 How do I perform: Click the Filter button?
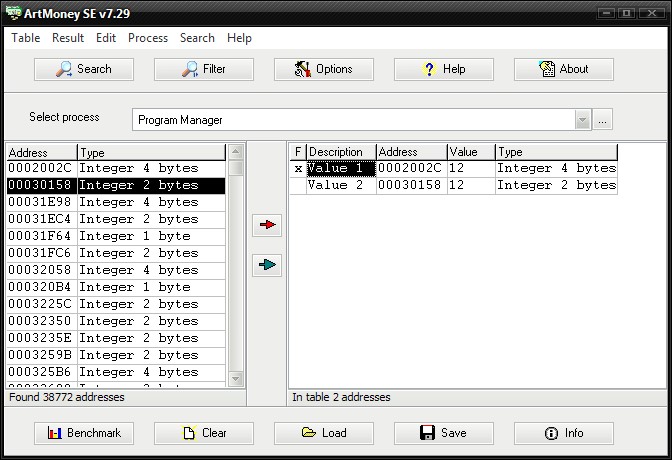204,69
